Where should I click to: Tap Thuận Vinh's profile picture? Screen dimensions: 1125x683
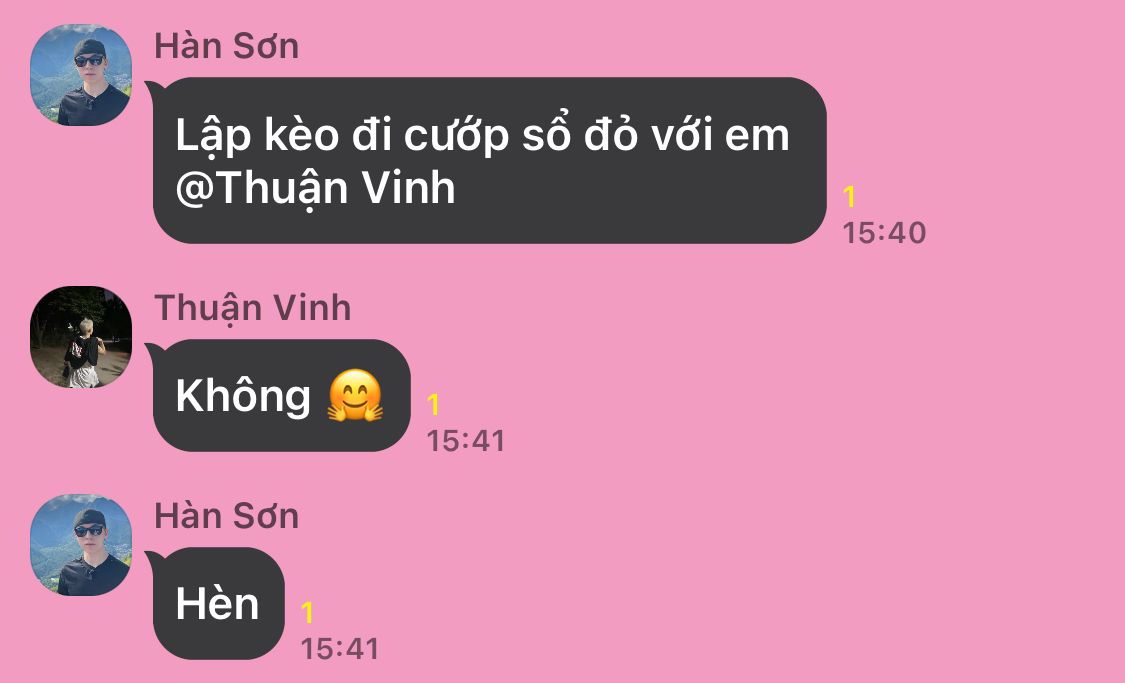click(81, 337)
